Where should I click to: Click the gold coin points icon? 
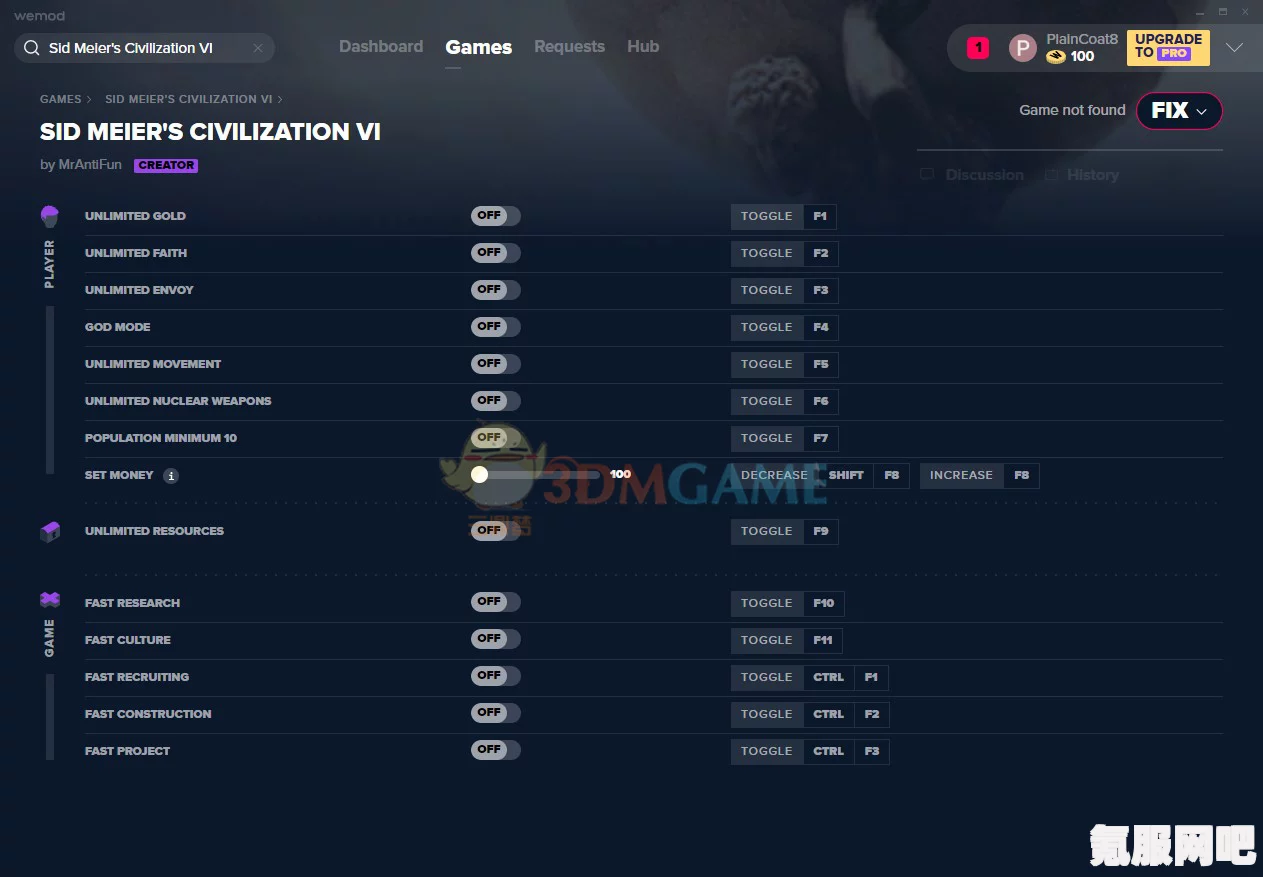point(1056,57)
